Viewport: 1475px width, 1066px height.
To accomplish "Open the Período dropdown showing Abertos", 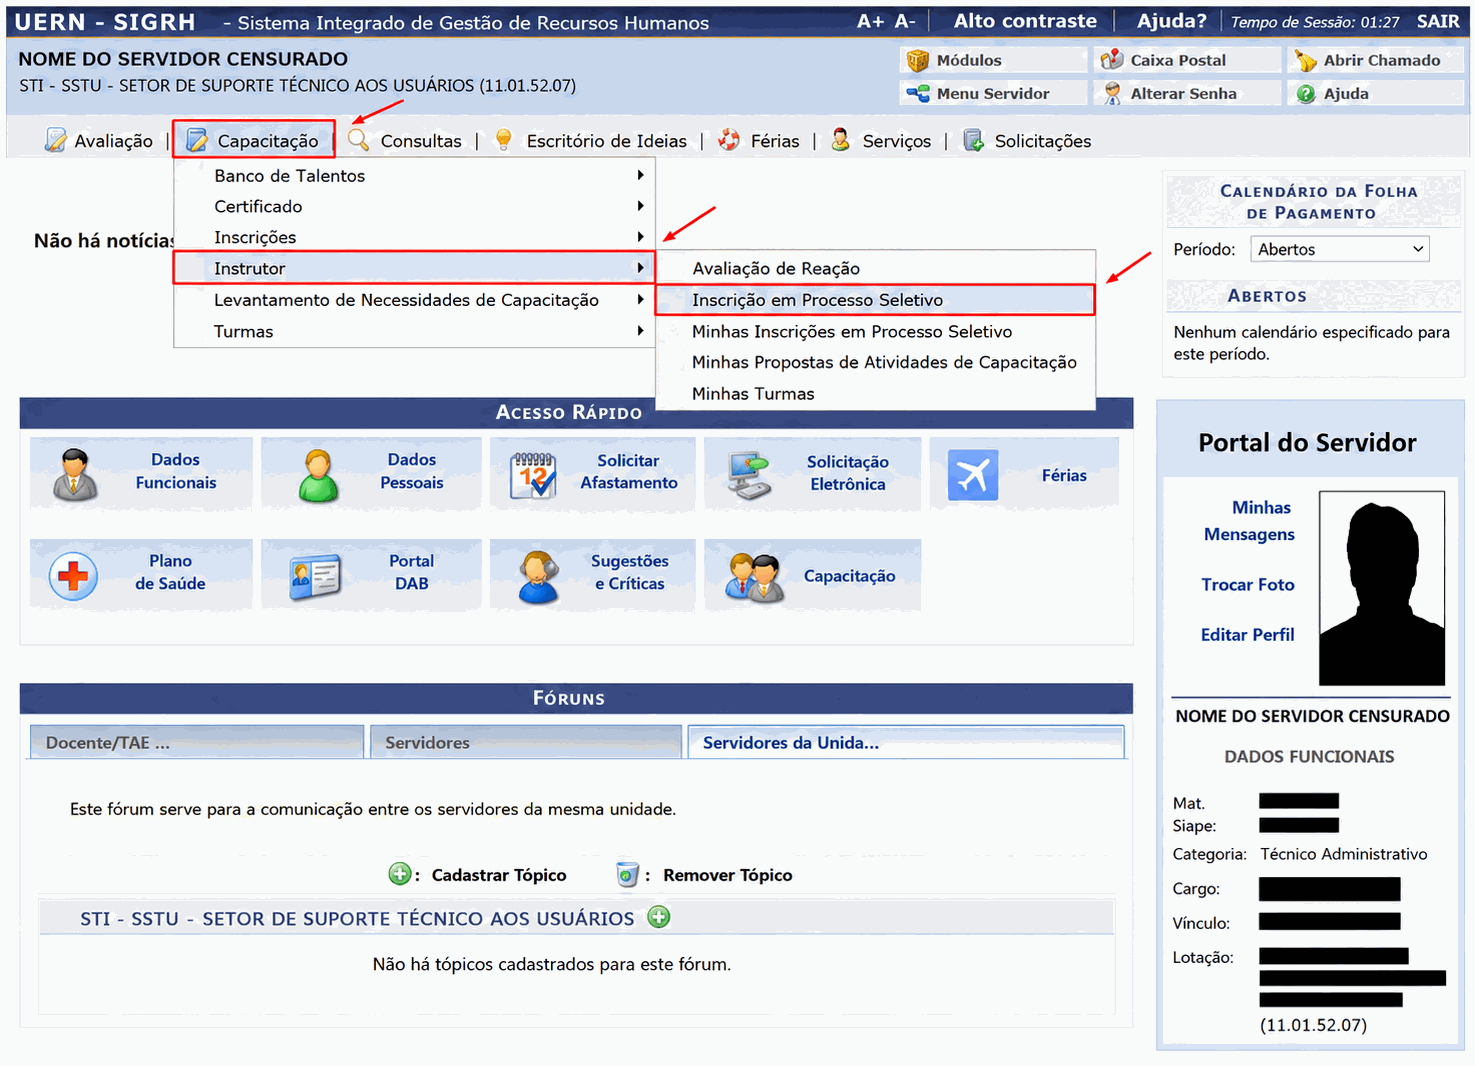I will click(x=1340, y=249).
